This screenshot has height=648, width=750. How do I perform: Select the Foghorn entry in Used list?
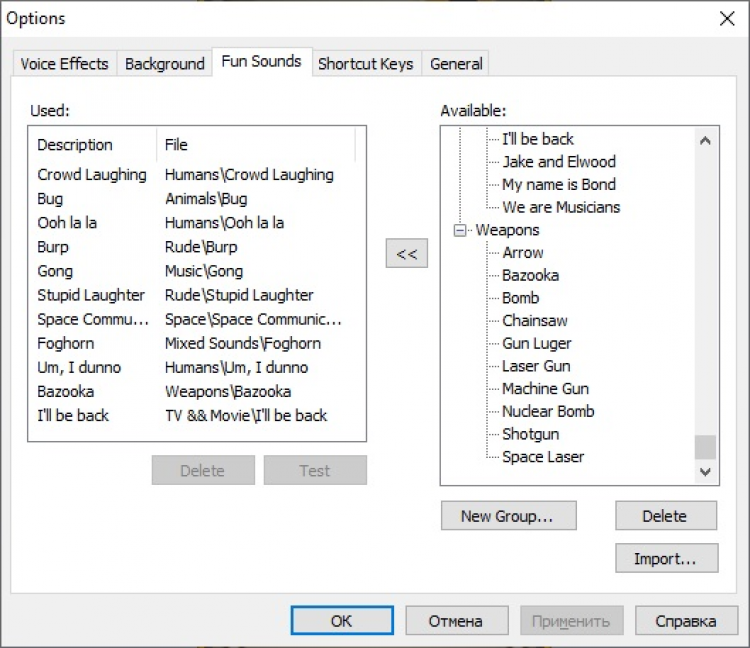[66, 343]
